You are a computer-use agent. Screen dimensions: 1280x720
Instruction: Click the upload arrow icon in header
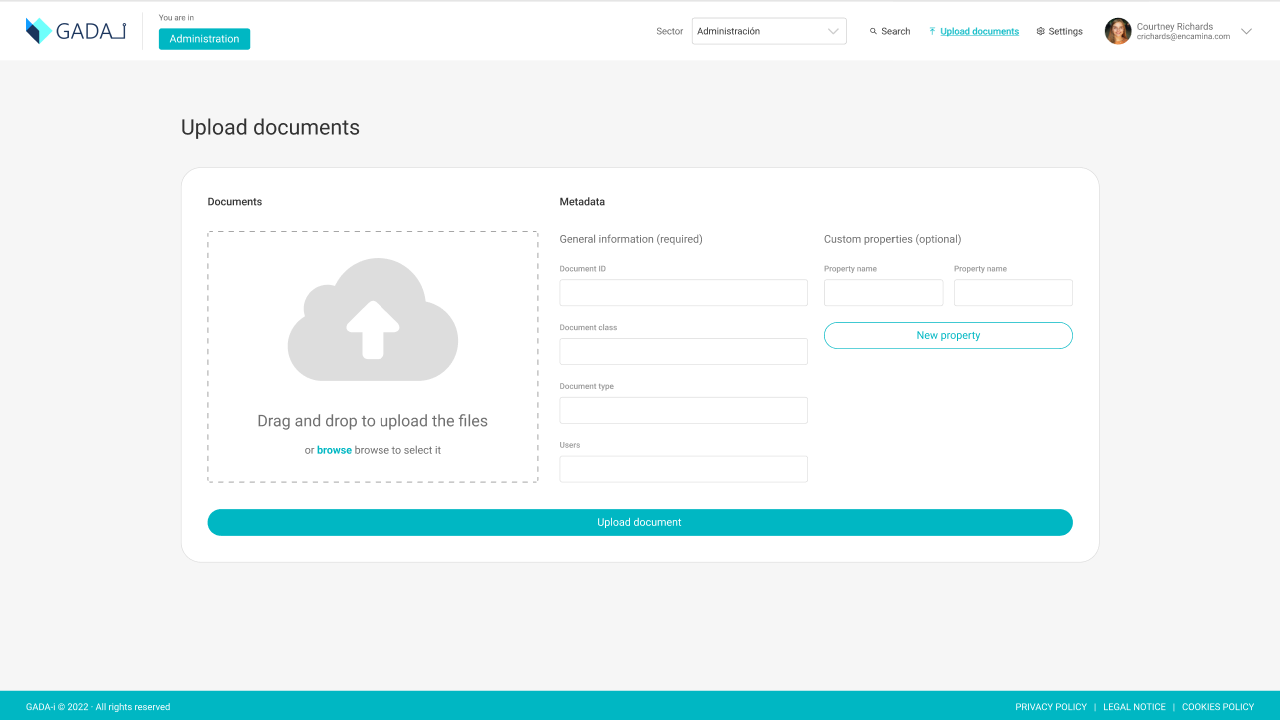(x=932, y=31)
